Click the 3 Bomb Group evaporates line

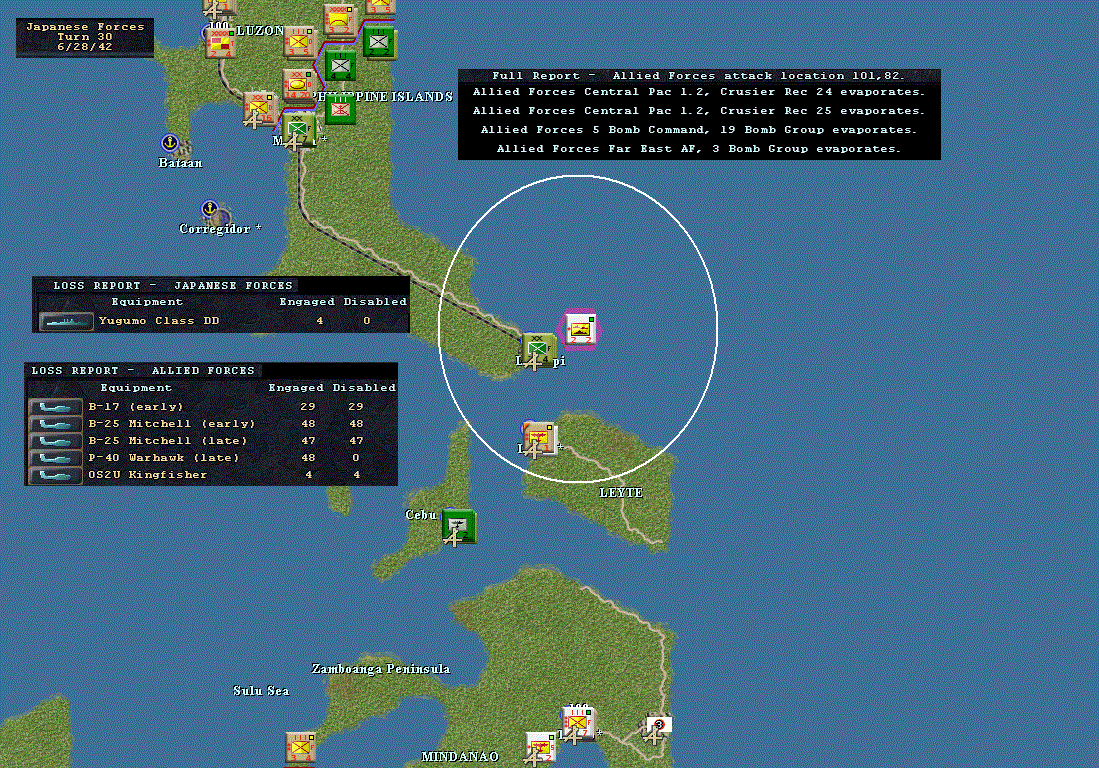click(698, 149)
